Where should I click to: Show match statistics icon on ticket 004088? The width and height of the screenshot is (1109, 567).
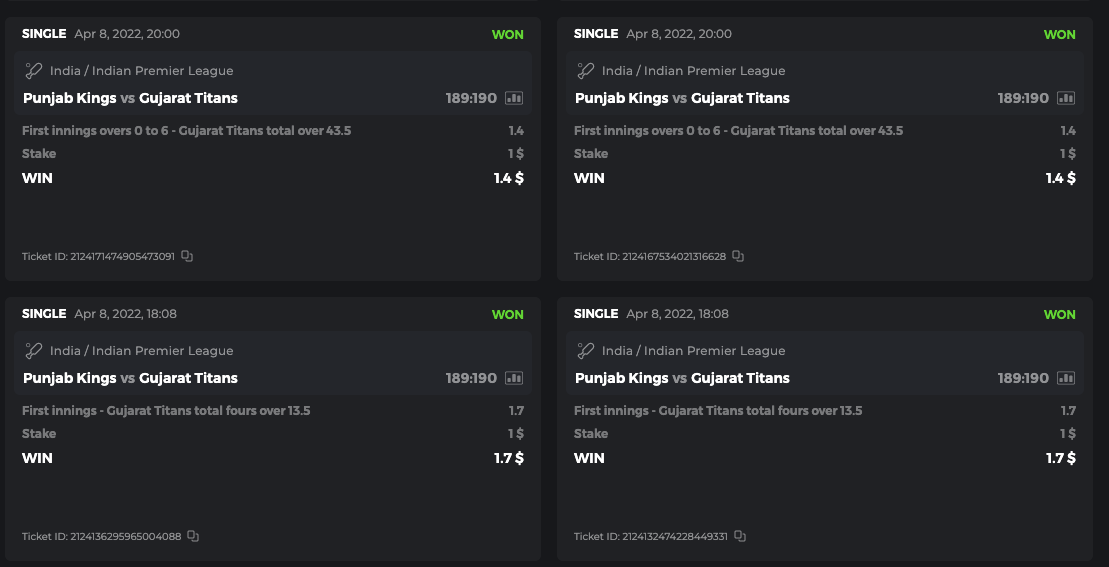point(515,378)
